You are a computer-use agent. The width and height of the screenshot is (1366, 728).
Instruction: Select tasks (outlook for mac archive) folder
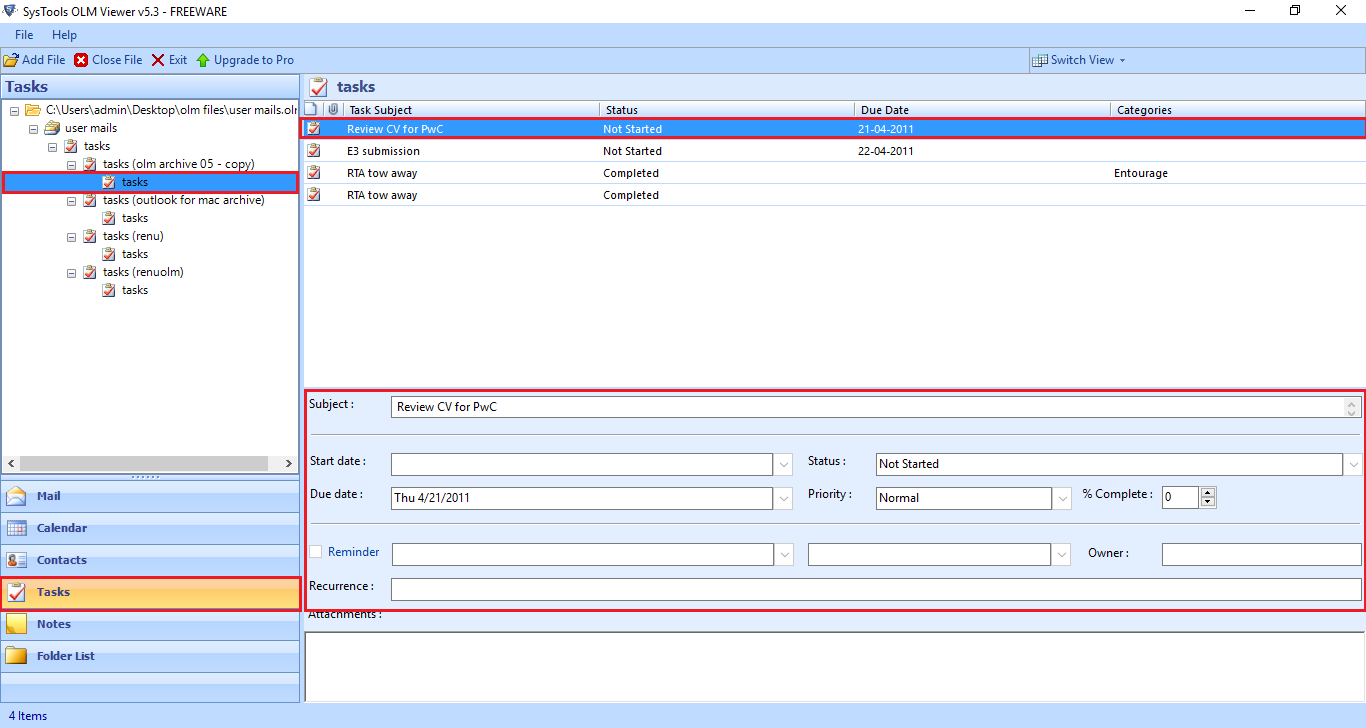pos(184,200)
